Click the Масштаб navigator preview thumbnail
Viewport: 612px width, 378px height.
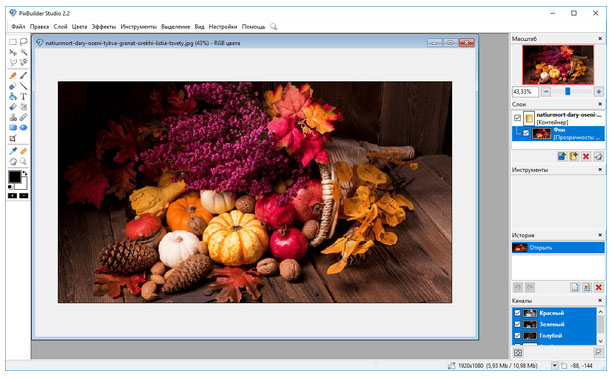click(x=558, y=65)
